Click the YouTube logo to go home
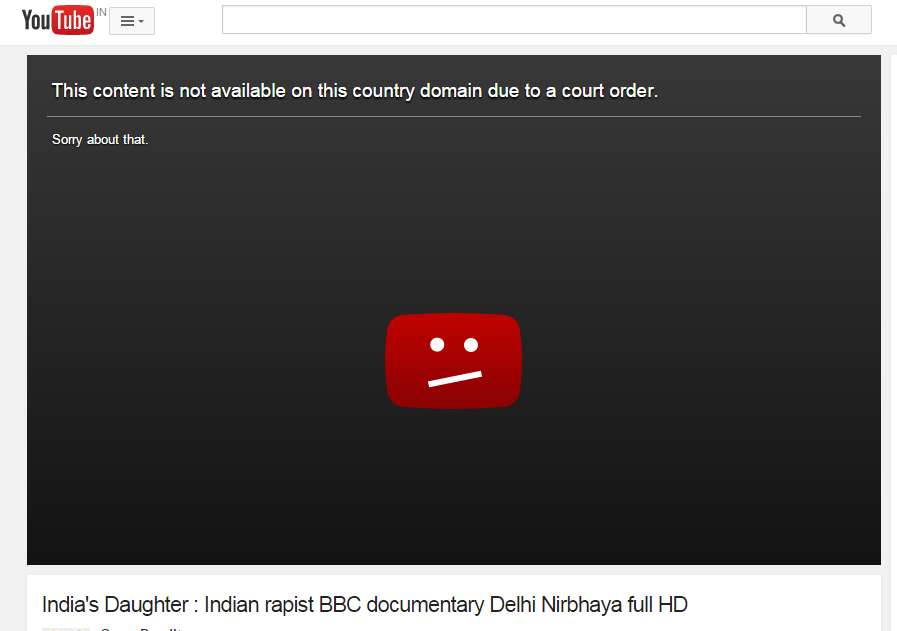 click(x=58, y=20)
